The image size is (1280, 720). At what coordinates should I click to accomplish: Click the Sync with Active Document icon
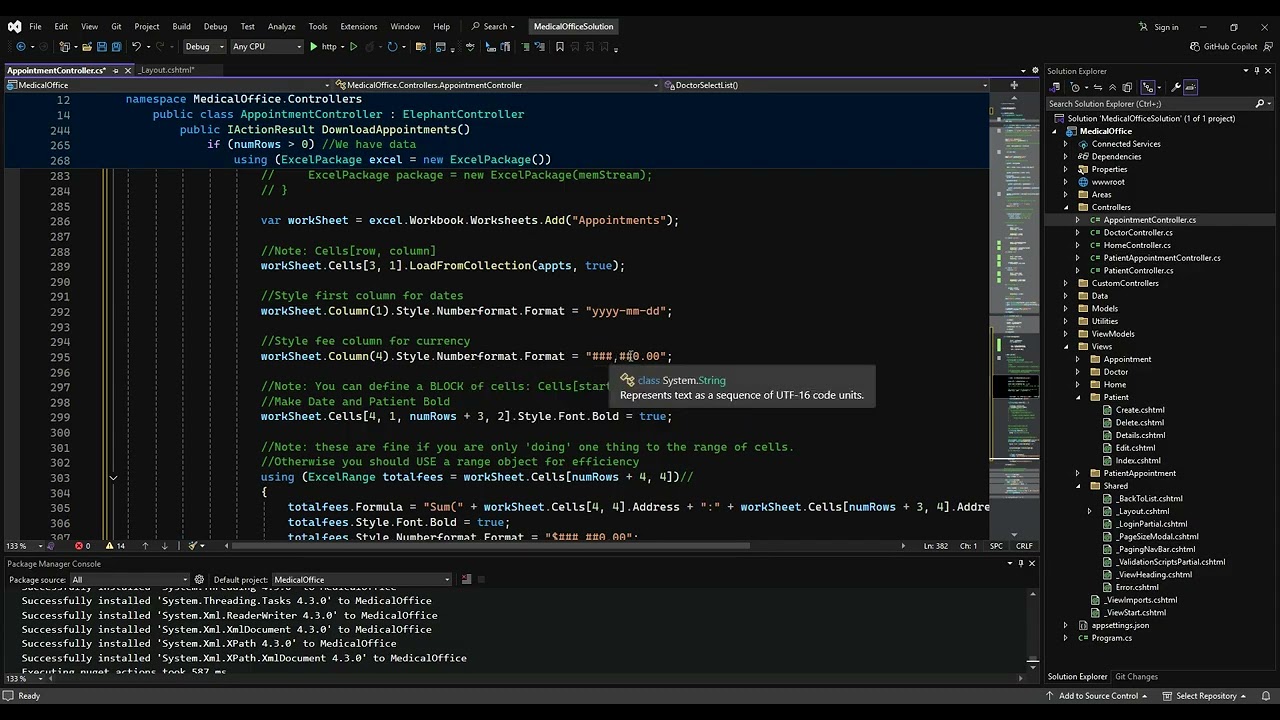point(1099,87)
